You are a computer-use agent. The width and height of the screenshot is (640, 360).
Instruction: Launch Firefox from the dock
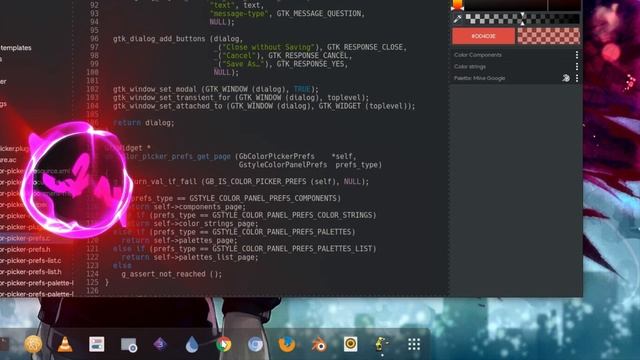pos(287,344)
